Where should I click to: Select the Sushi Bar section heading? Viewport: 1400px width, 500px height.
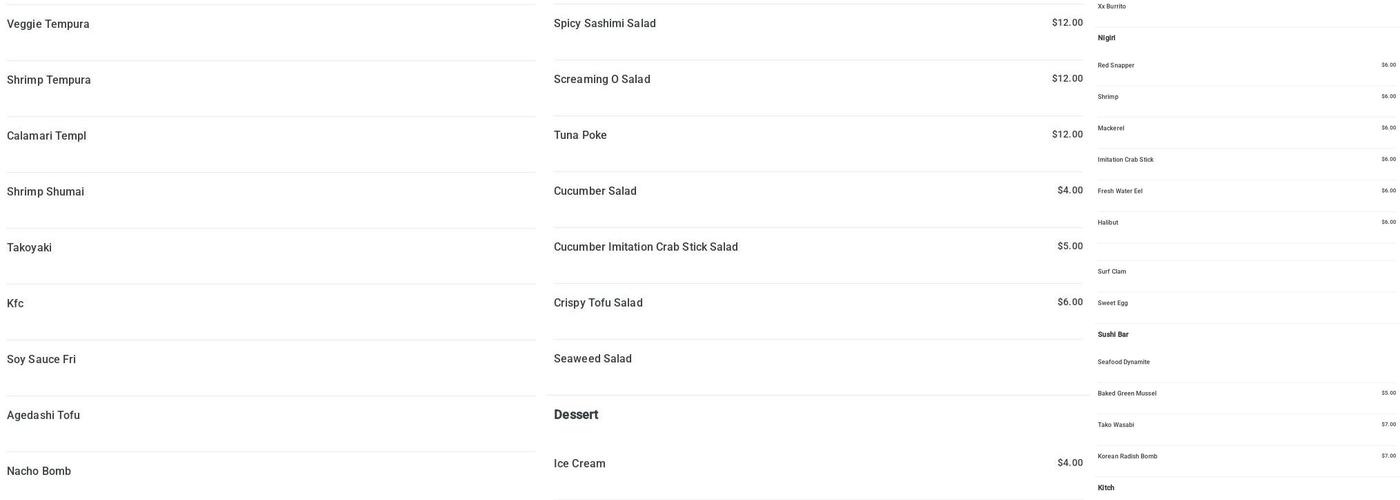coord(1113,335)
